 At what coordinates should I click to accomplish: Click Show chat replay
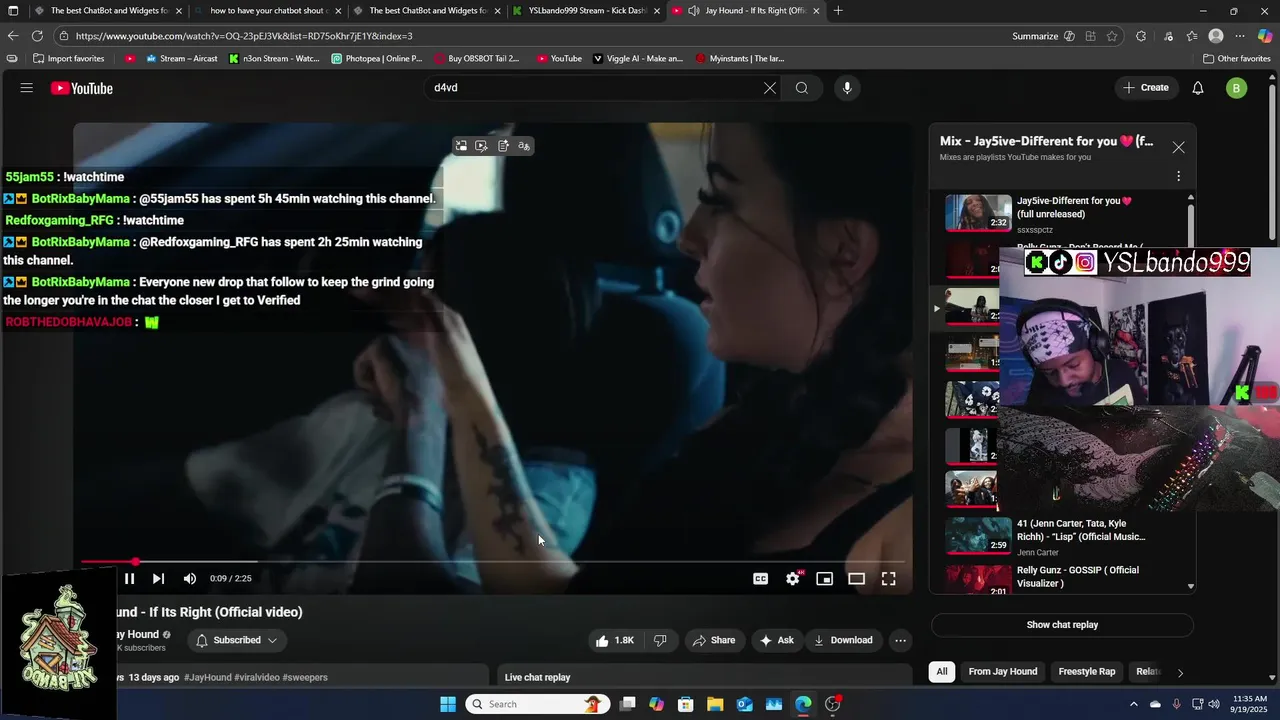(1062, 625)
